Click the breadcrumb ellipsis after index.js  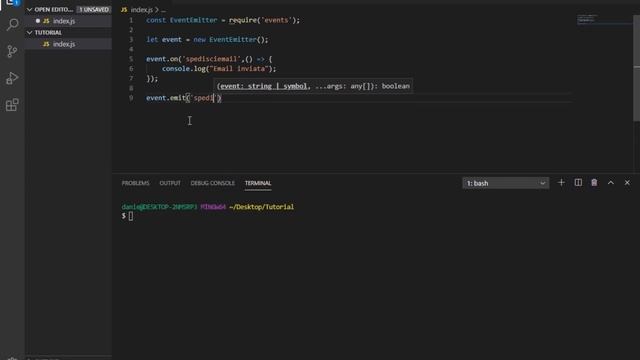tap(163, 10)
